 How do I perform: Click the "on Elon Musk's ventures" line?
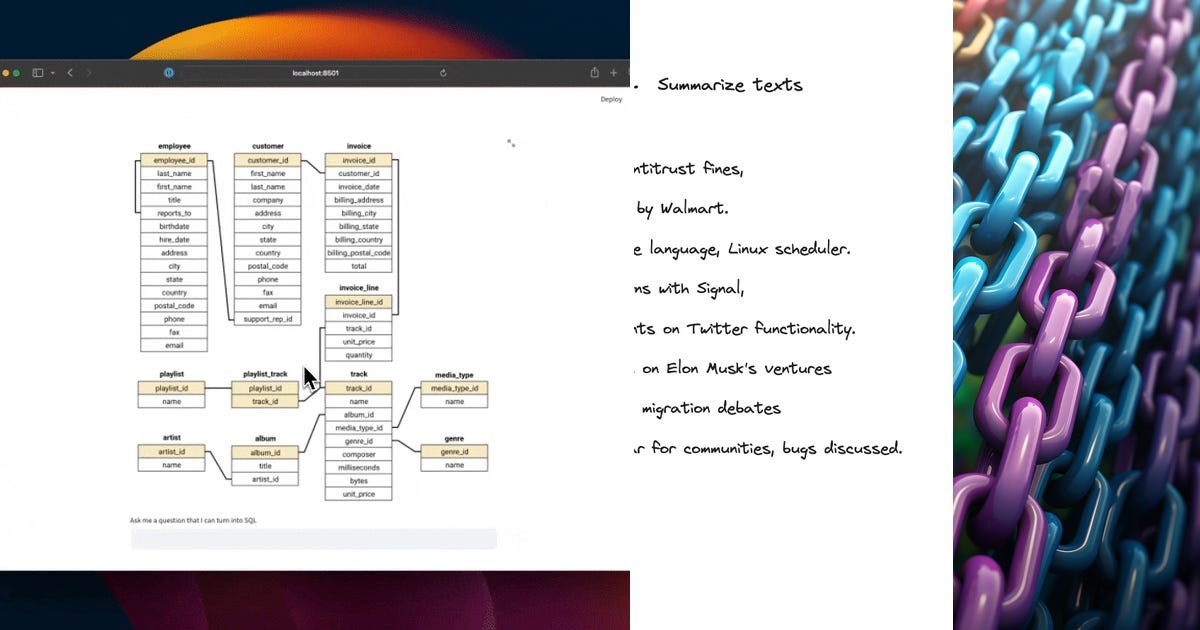(x=737, y=368)
